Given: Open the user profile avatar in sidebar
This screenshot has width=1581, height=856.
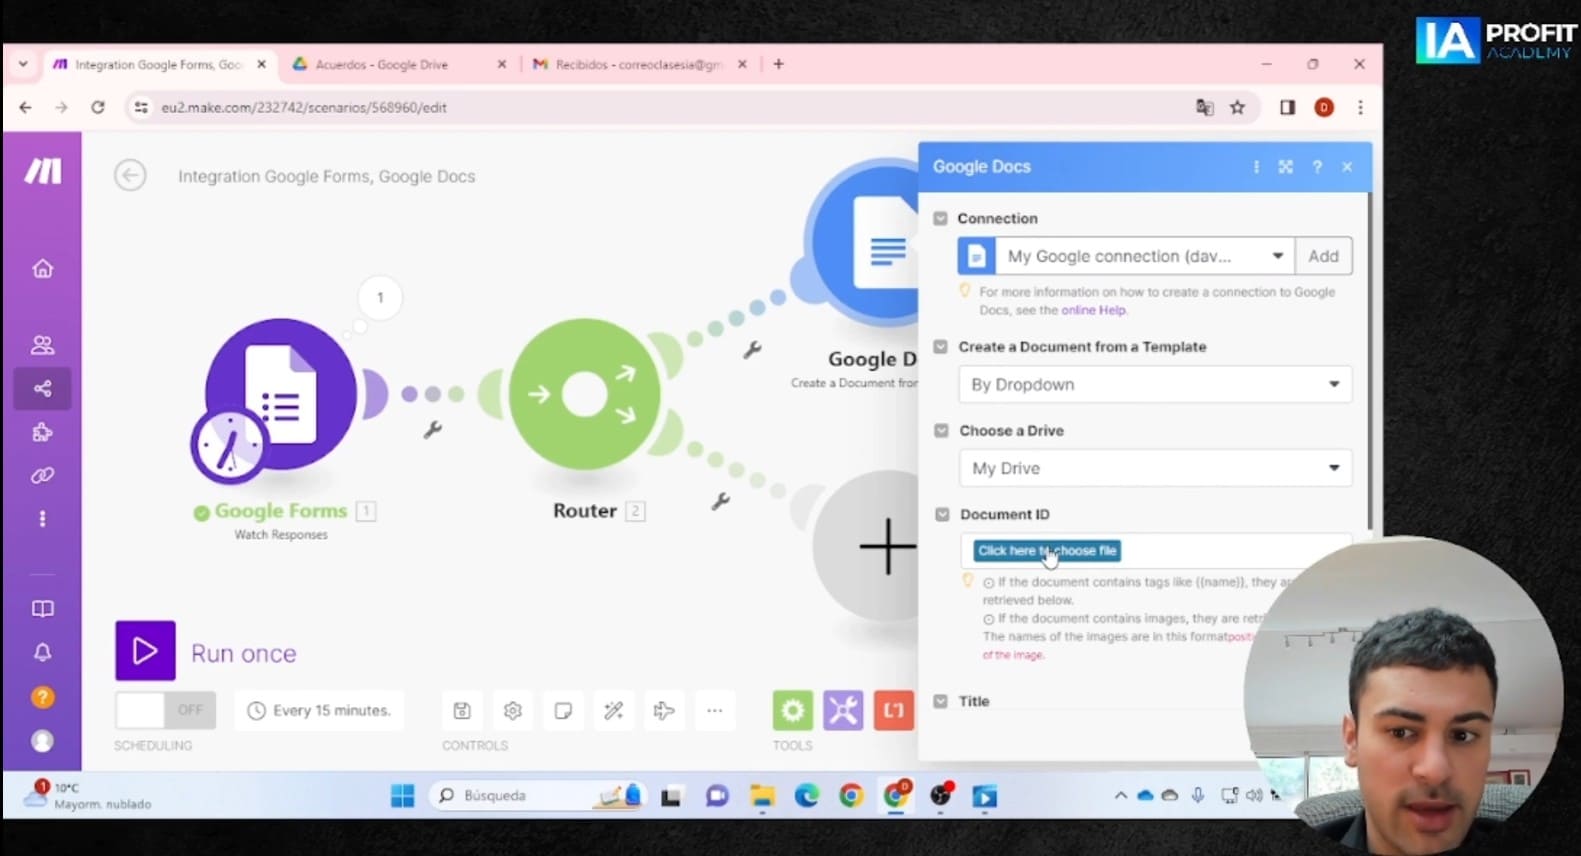Looking at the screenshot, I should pos(42,741).
